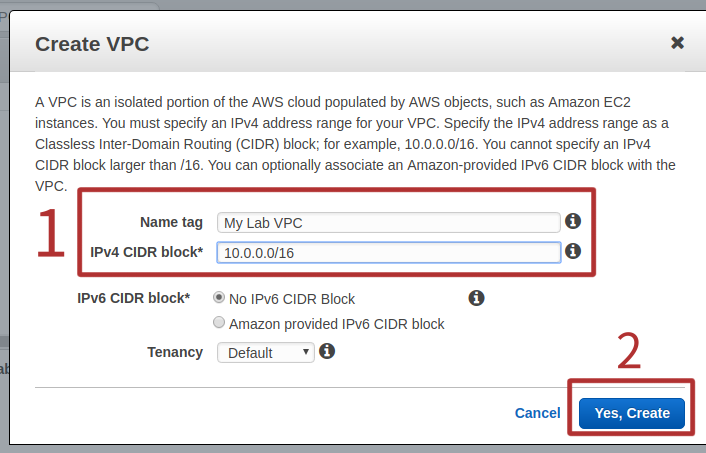Click the "IPv4 CIDR block*" field label

[x=146, y=253]
